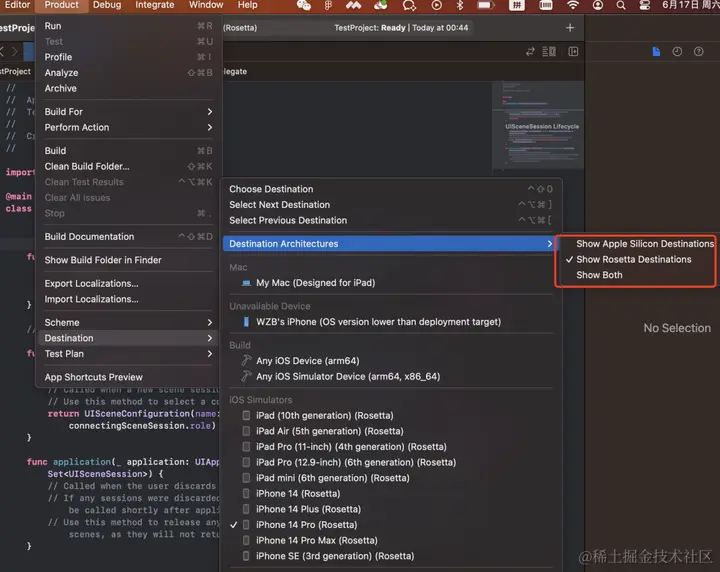
Task: Open Spotlight search icon
Action: [x=621, y=5]
